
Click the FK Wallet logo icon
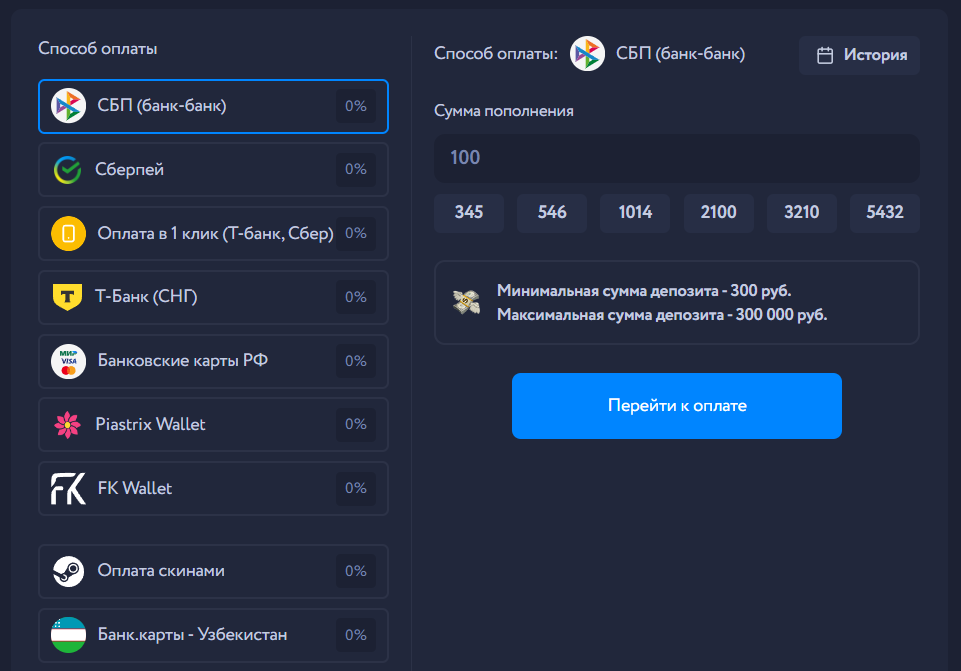point(68,488)
